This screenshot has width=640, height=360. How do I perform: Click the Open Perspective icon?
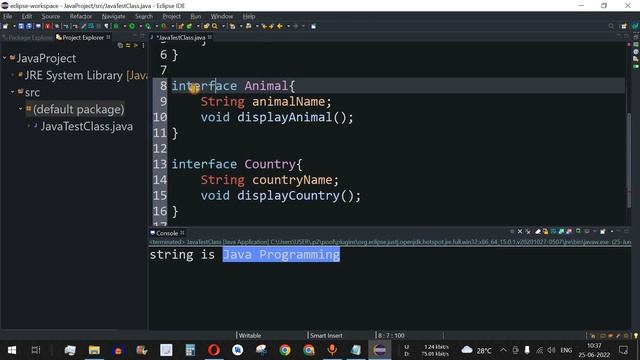[624, 26]
